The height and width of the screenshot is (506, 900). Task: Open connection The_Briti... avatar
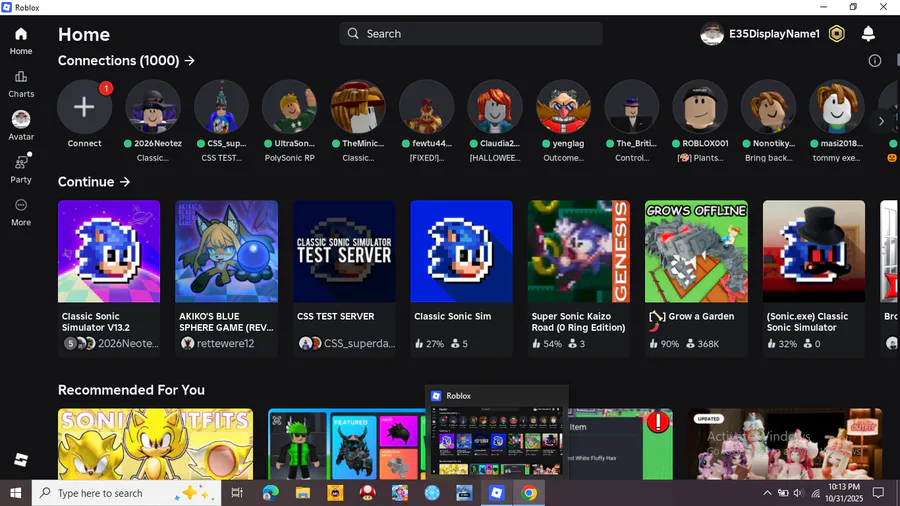631,107
